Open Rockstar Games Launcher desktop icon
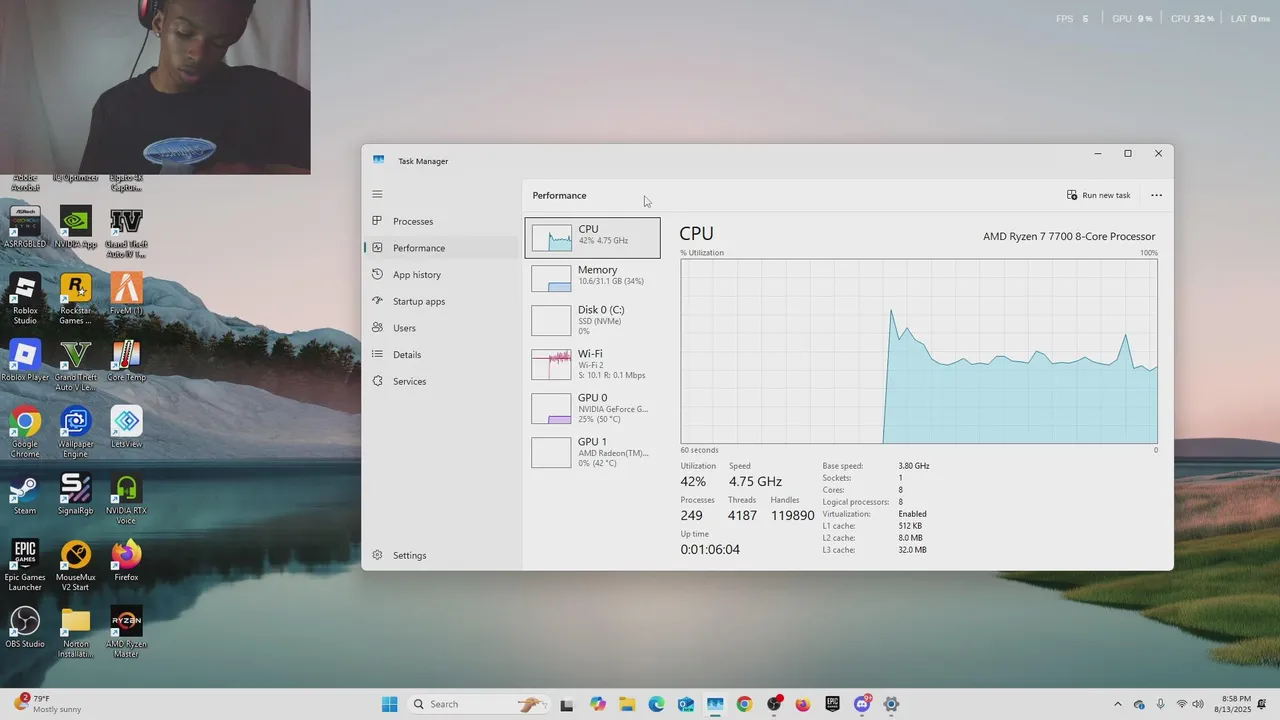This screenshot has height=720, width=1280. 76,299
